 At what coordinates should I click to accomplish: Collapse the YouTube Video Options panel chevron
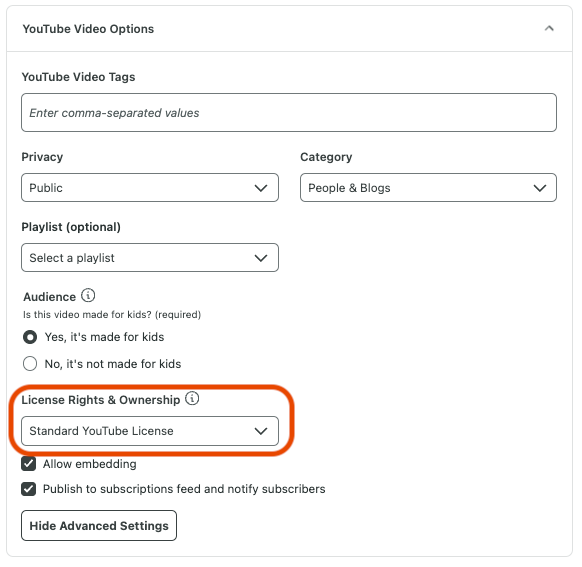click(x=549, y=29)
